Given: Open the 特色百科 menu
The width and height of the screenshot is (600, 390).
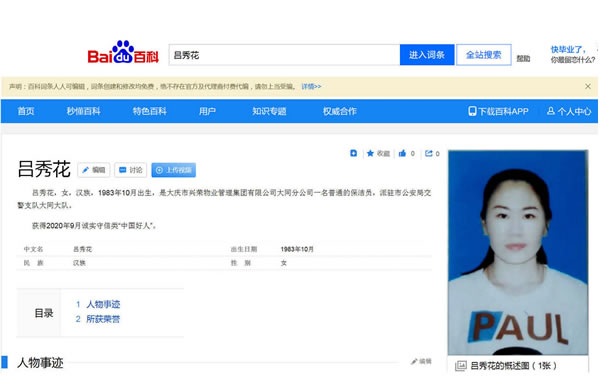Looking at the screenshot, I should tap(150, 111).
